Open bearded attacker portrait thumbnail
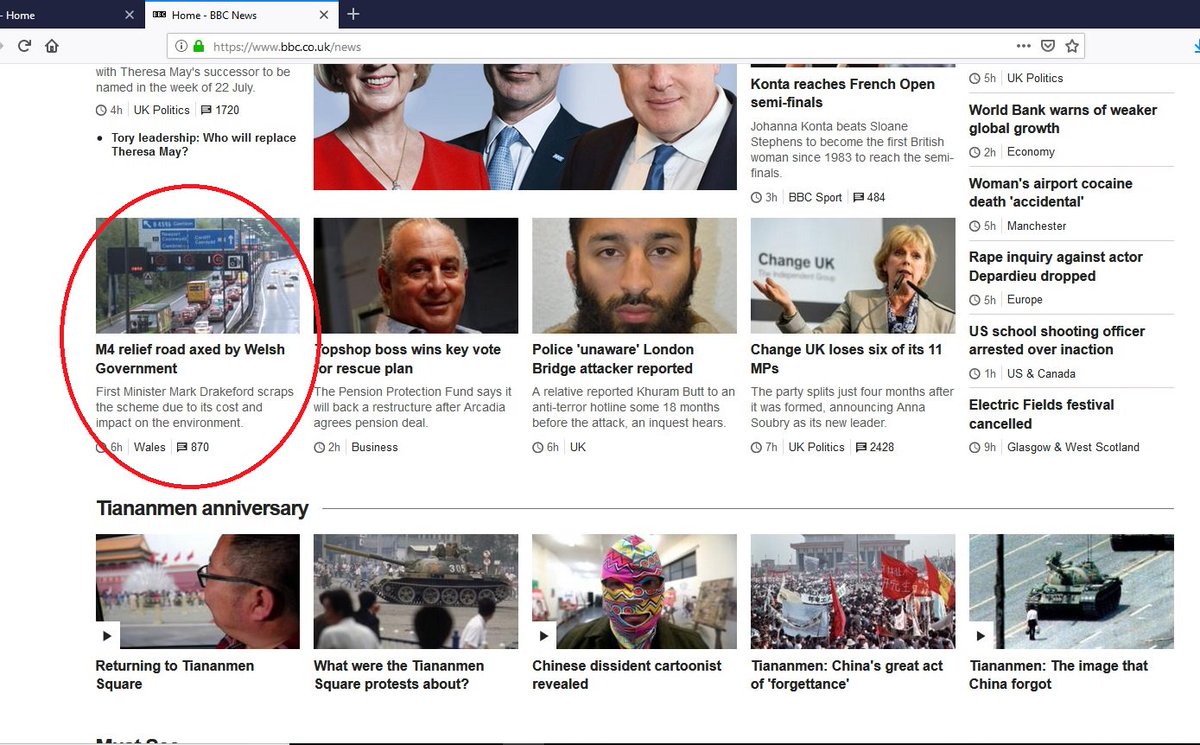 point(634,276)
